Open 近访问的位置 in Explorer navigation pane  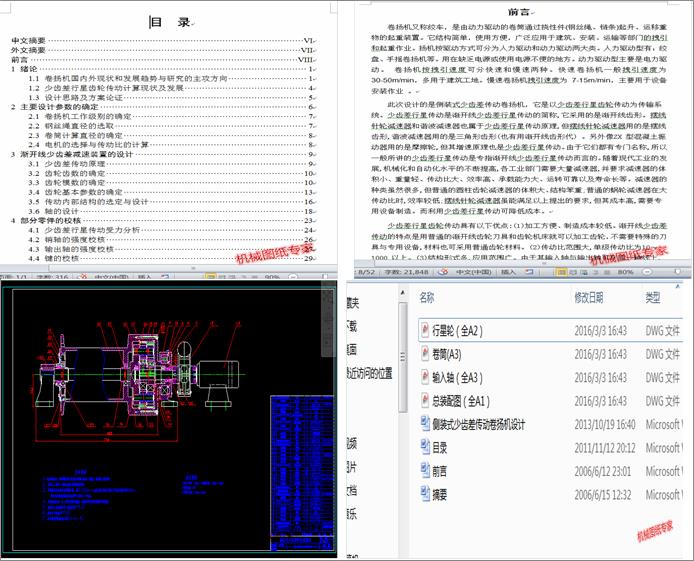[370, 373]
